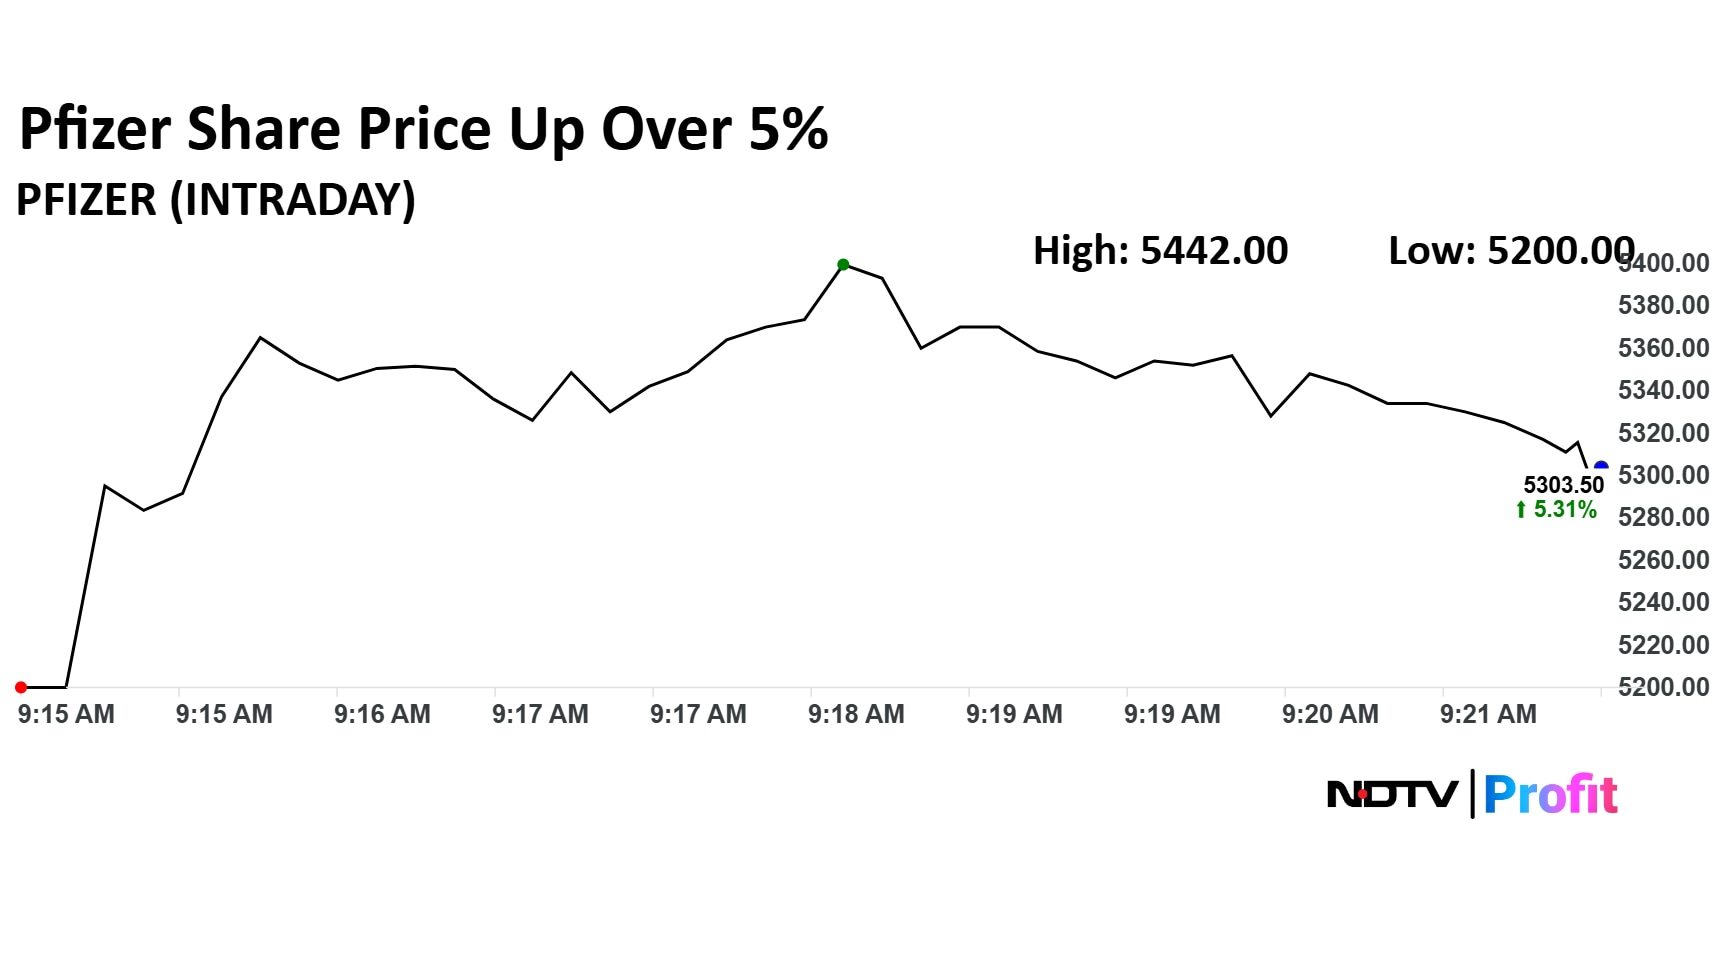Click the 9:18 AM time axis label
1728x972 pixels.
tap(856, 714)
